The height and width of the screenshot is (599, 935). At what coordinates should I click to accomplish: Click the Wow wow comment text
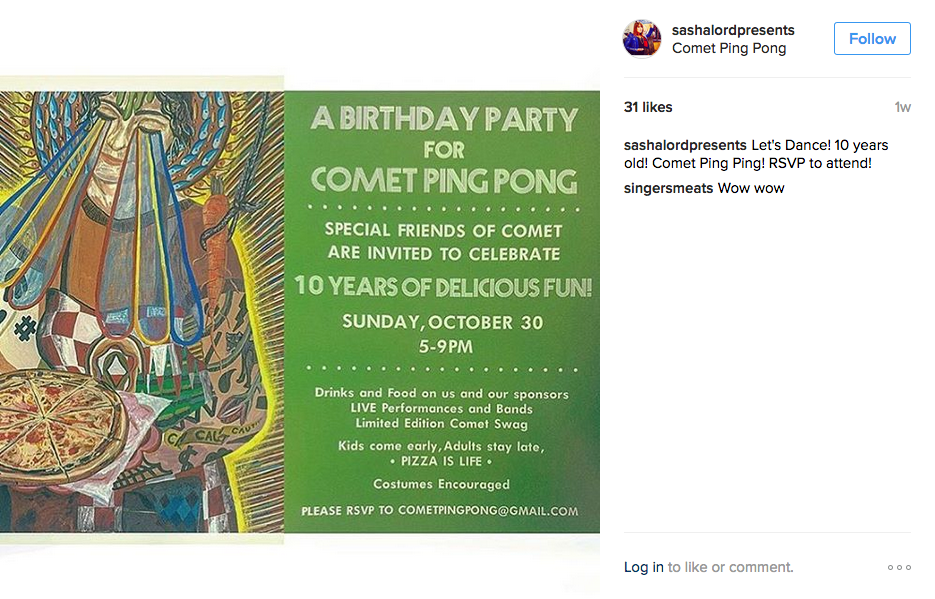751,188
